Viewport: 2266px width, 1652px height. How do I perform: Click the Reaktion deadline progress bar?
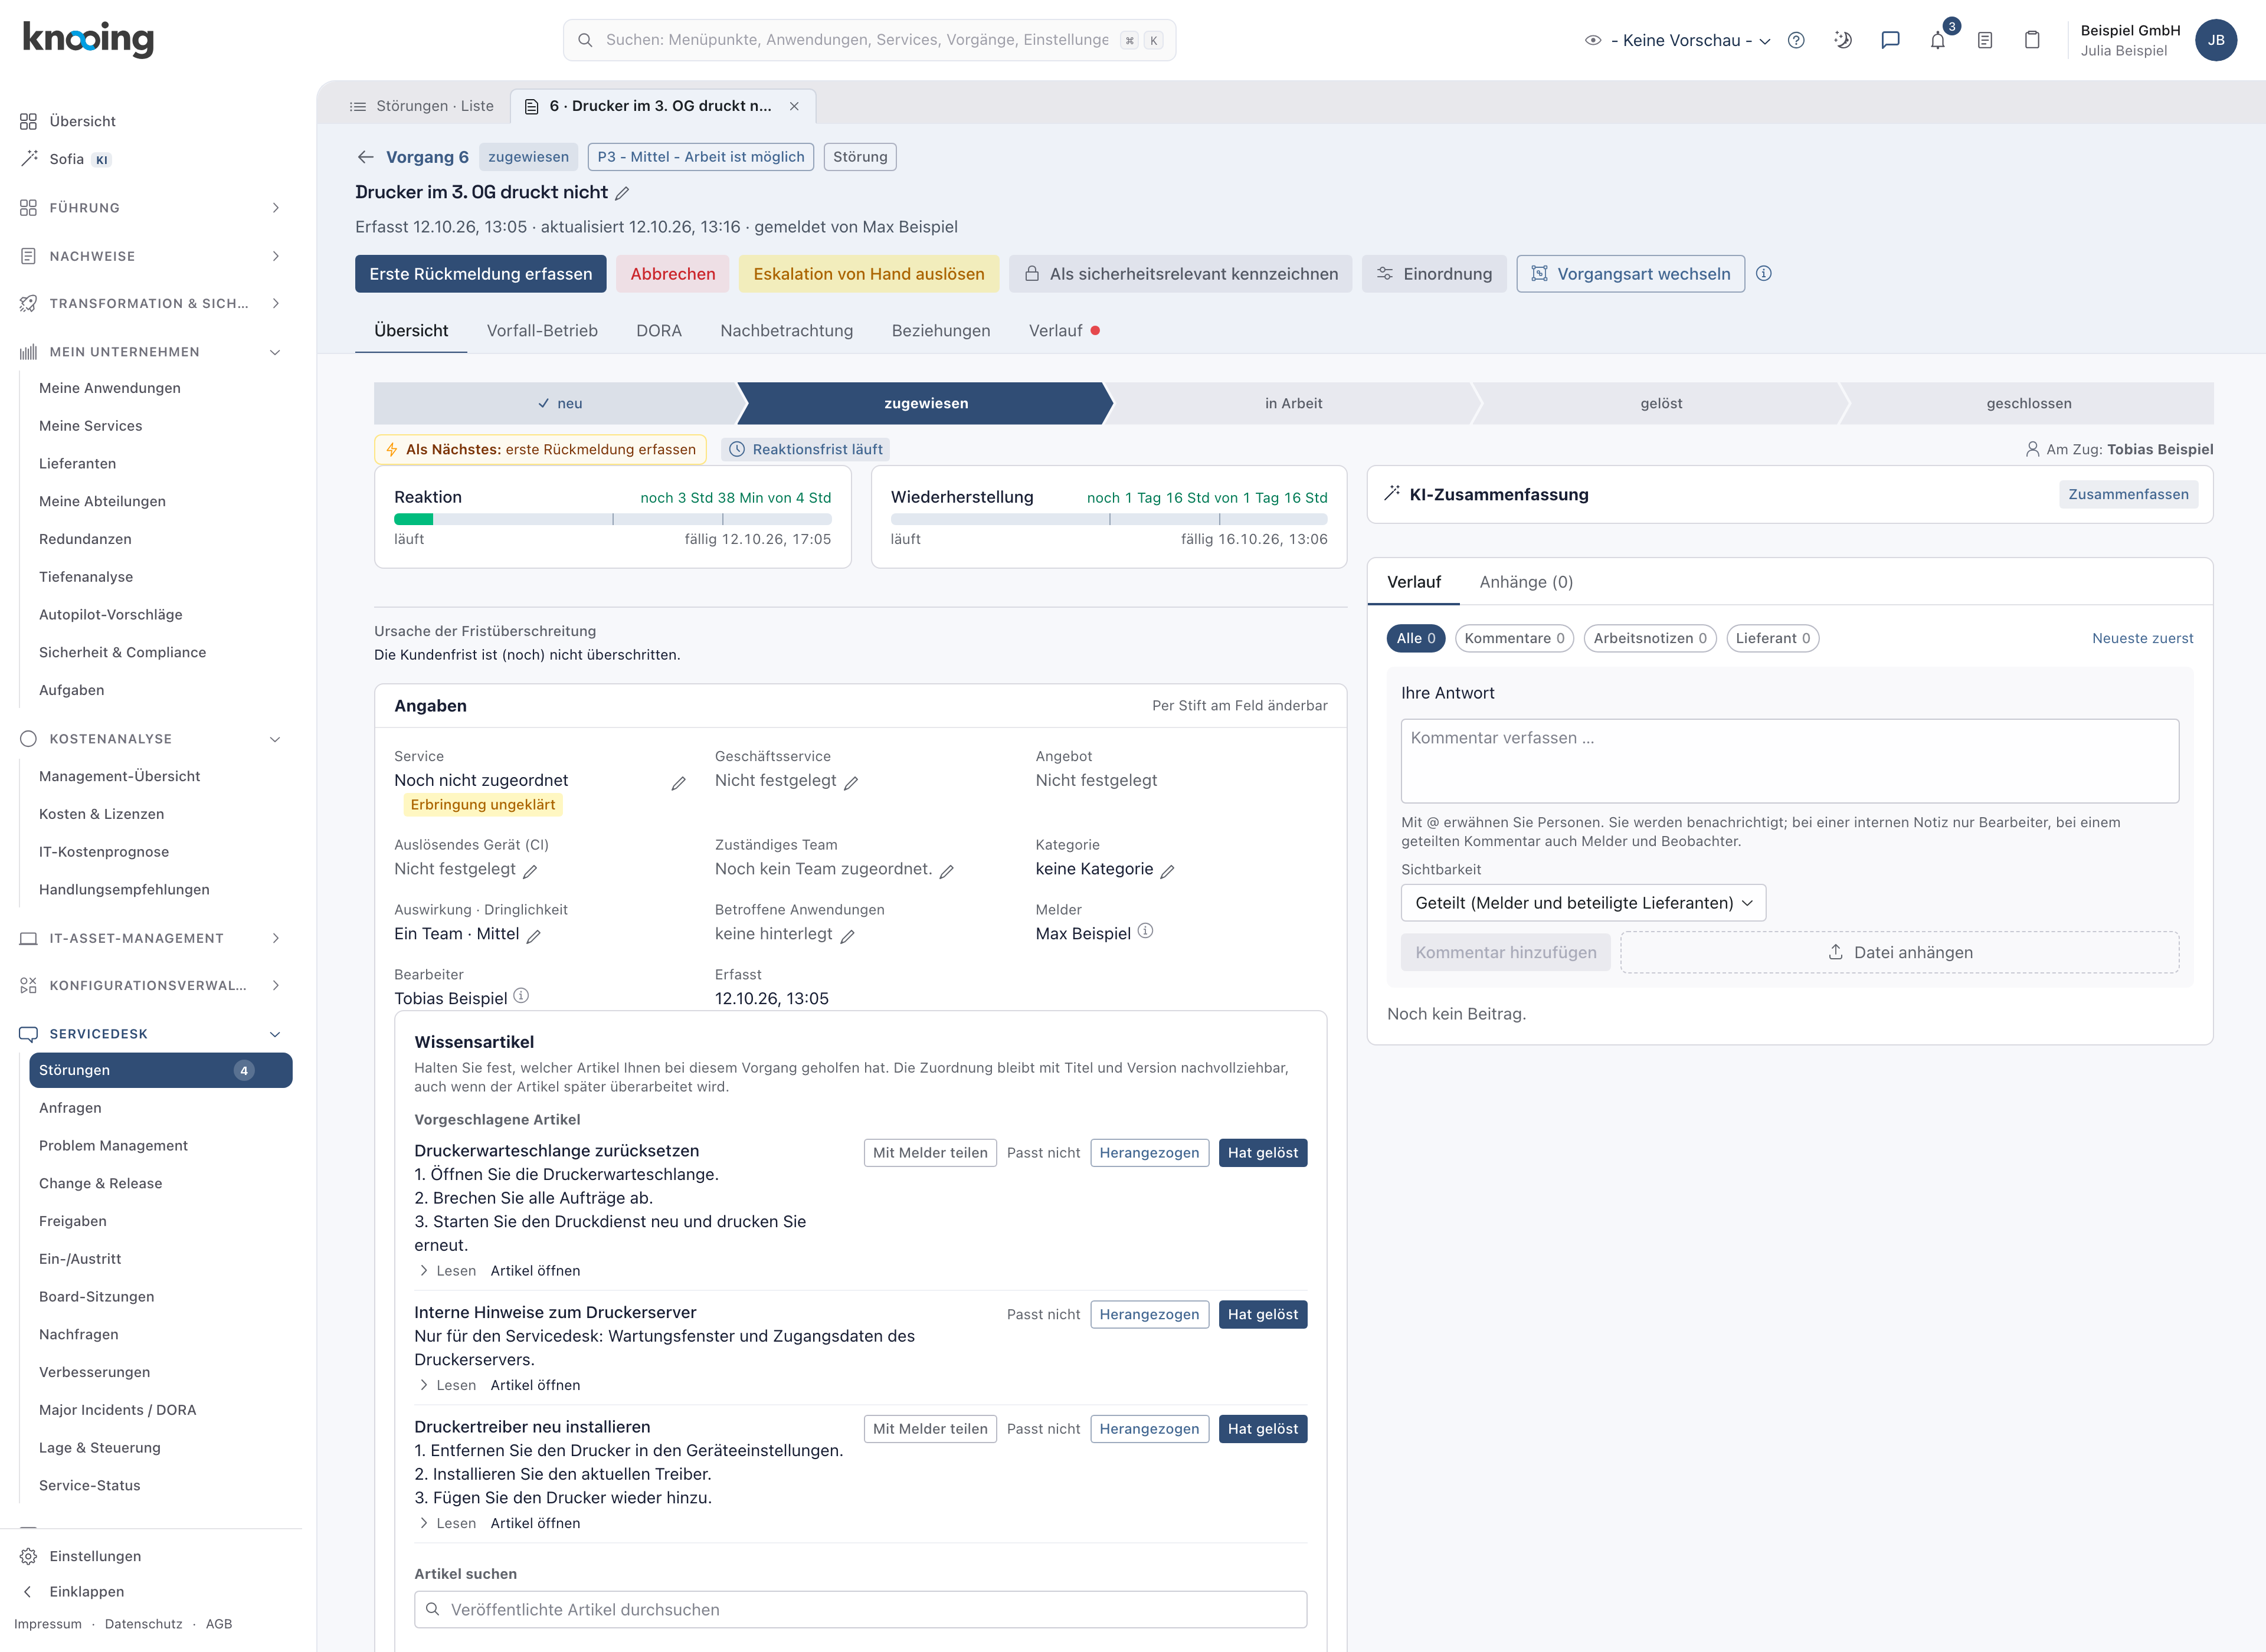tap(612, 519)
